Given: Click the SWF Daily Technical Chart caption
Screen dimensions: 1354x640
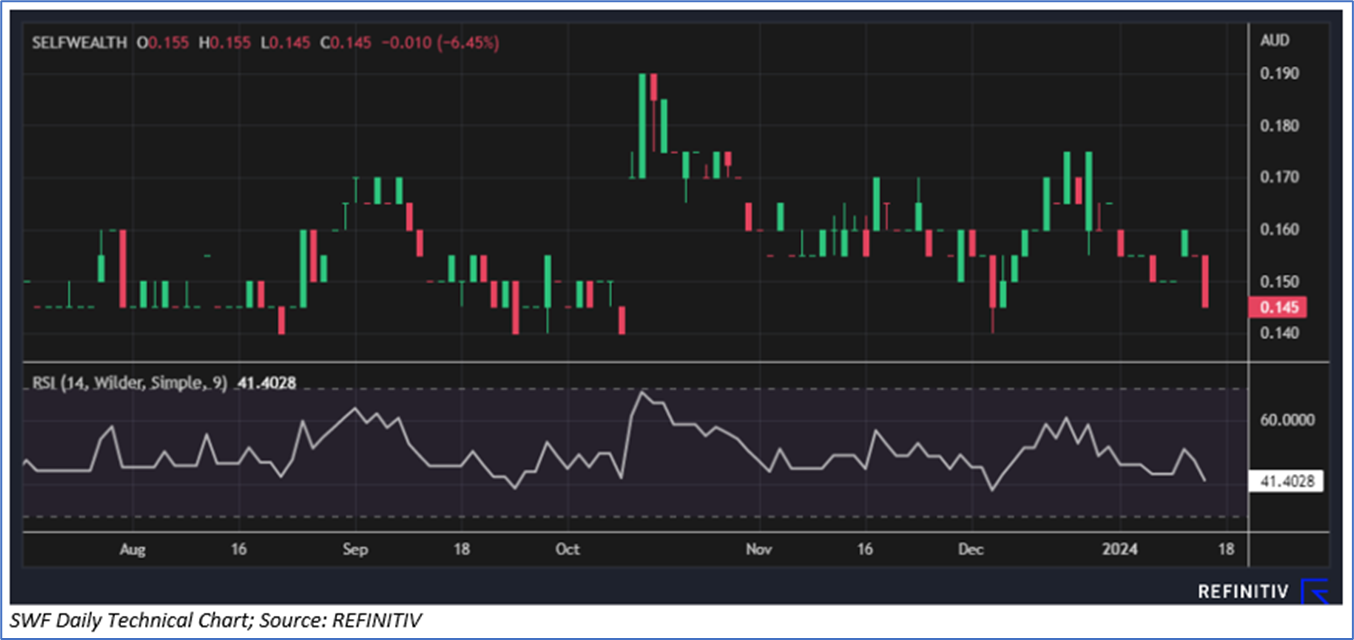Looking at the screenshot, I should 216,621.
